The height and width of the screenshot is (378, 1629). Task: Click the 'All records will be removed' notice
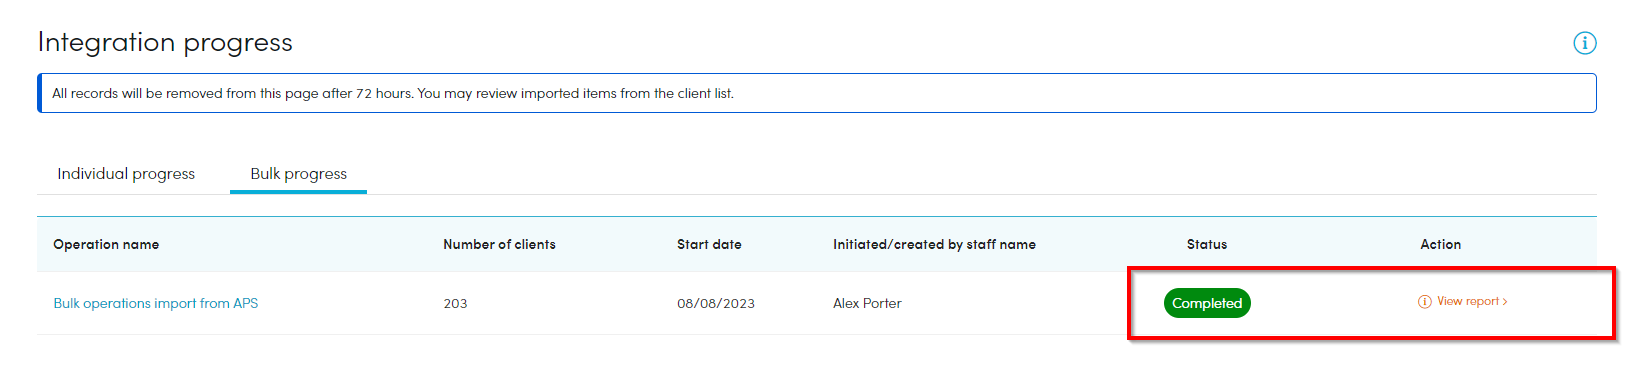pyautogui.click(x=817, y=93)
